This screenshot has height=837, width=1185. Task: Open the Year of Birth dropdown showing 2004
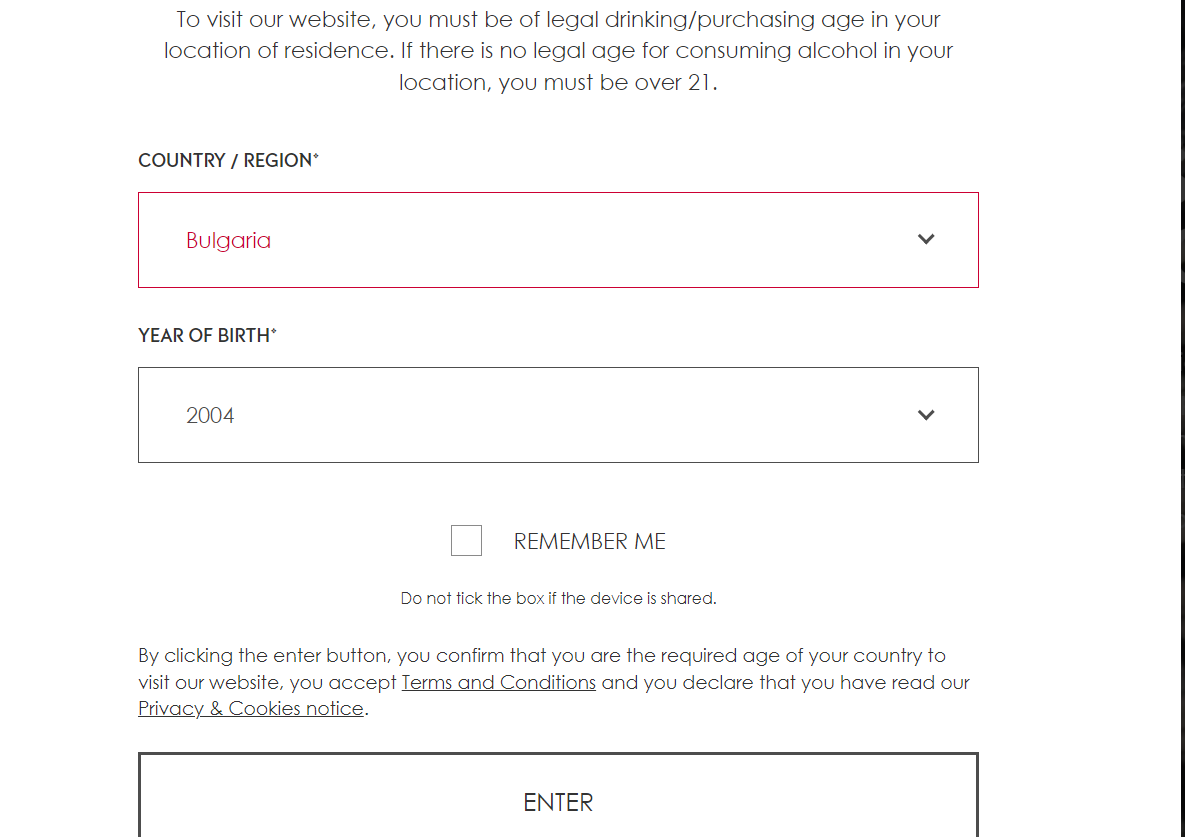coord(558,415)
